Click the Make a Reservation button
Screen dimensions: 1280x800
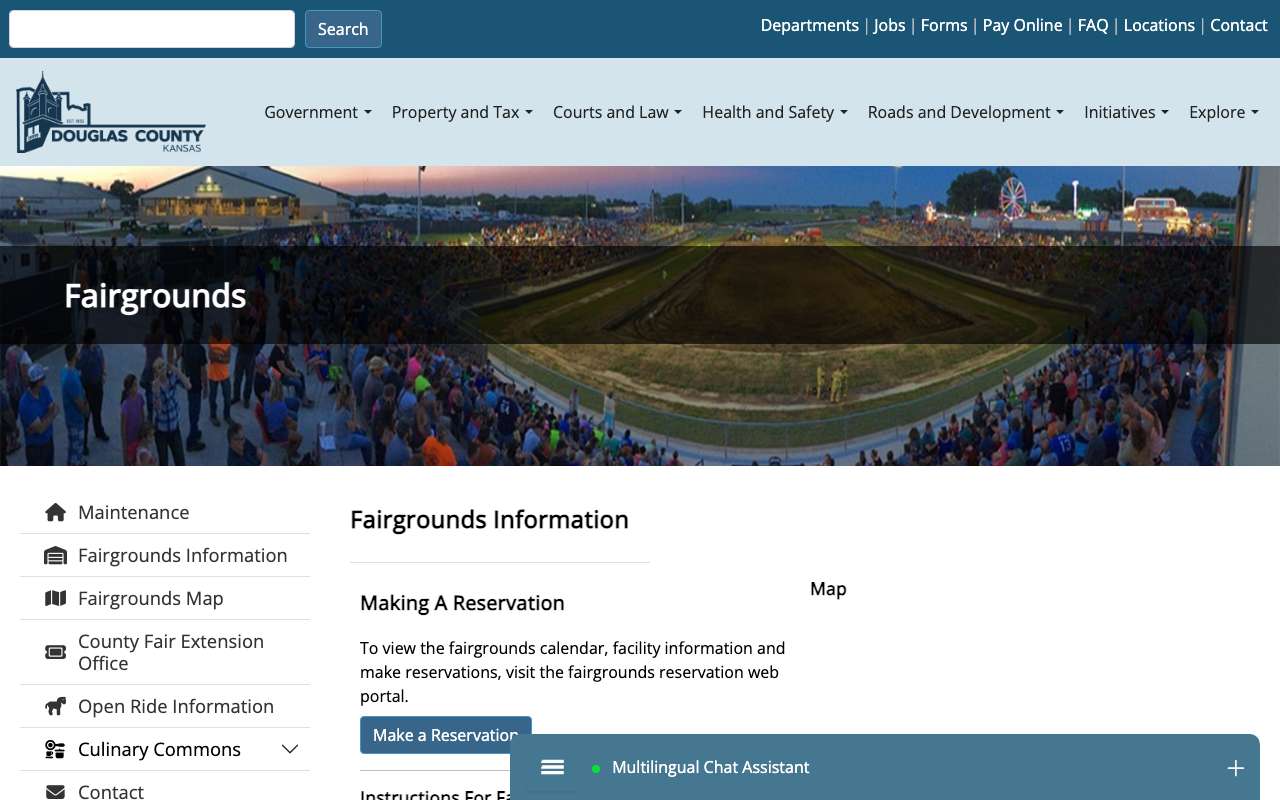click(x=446, y=735)
